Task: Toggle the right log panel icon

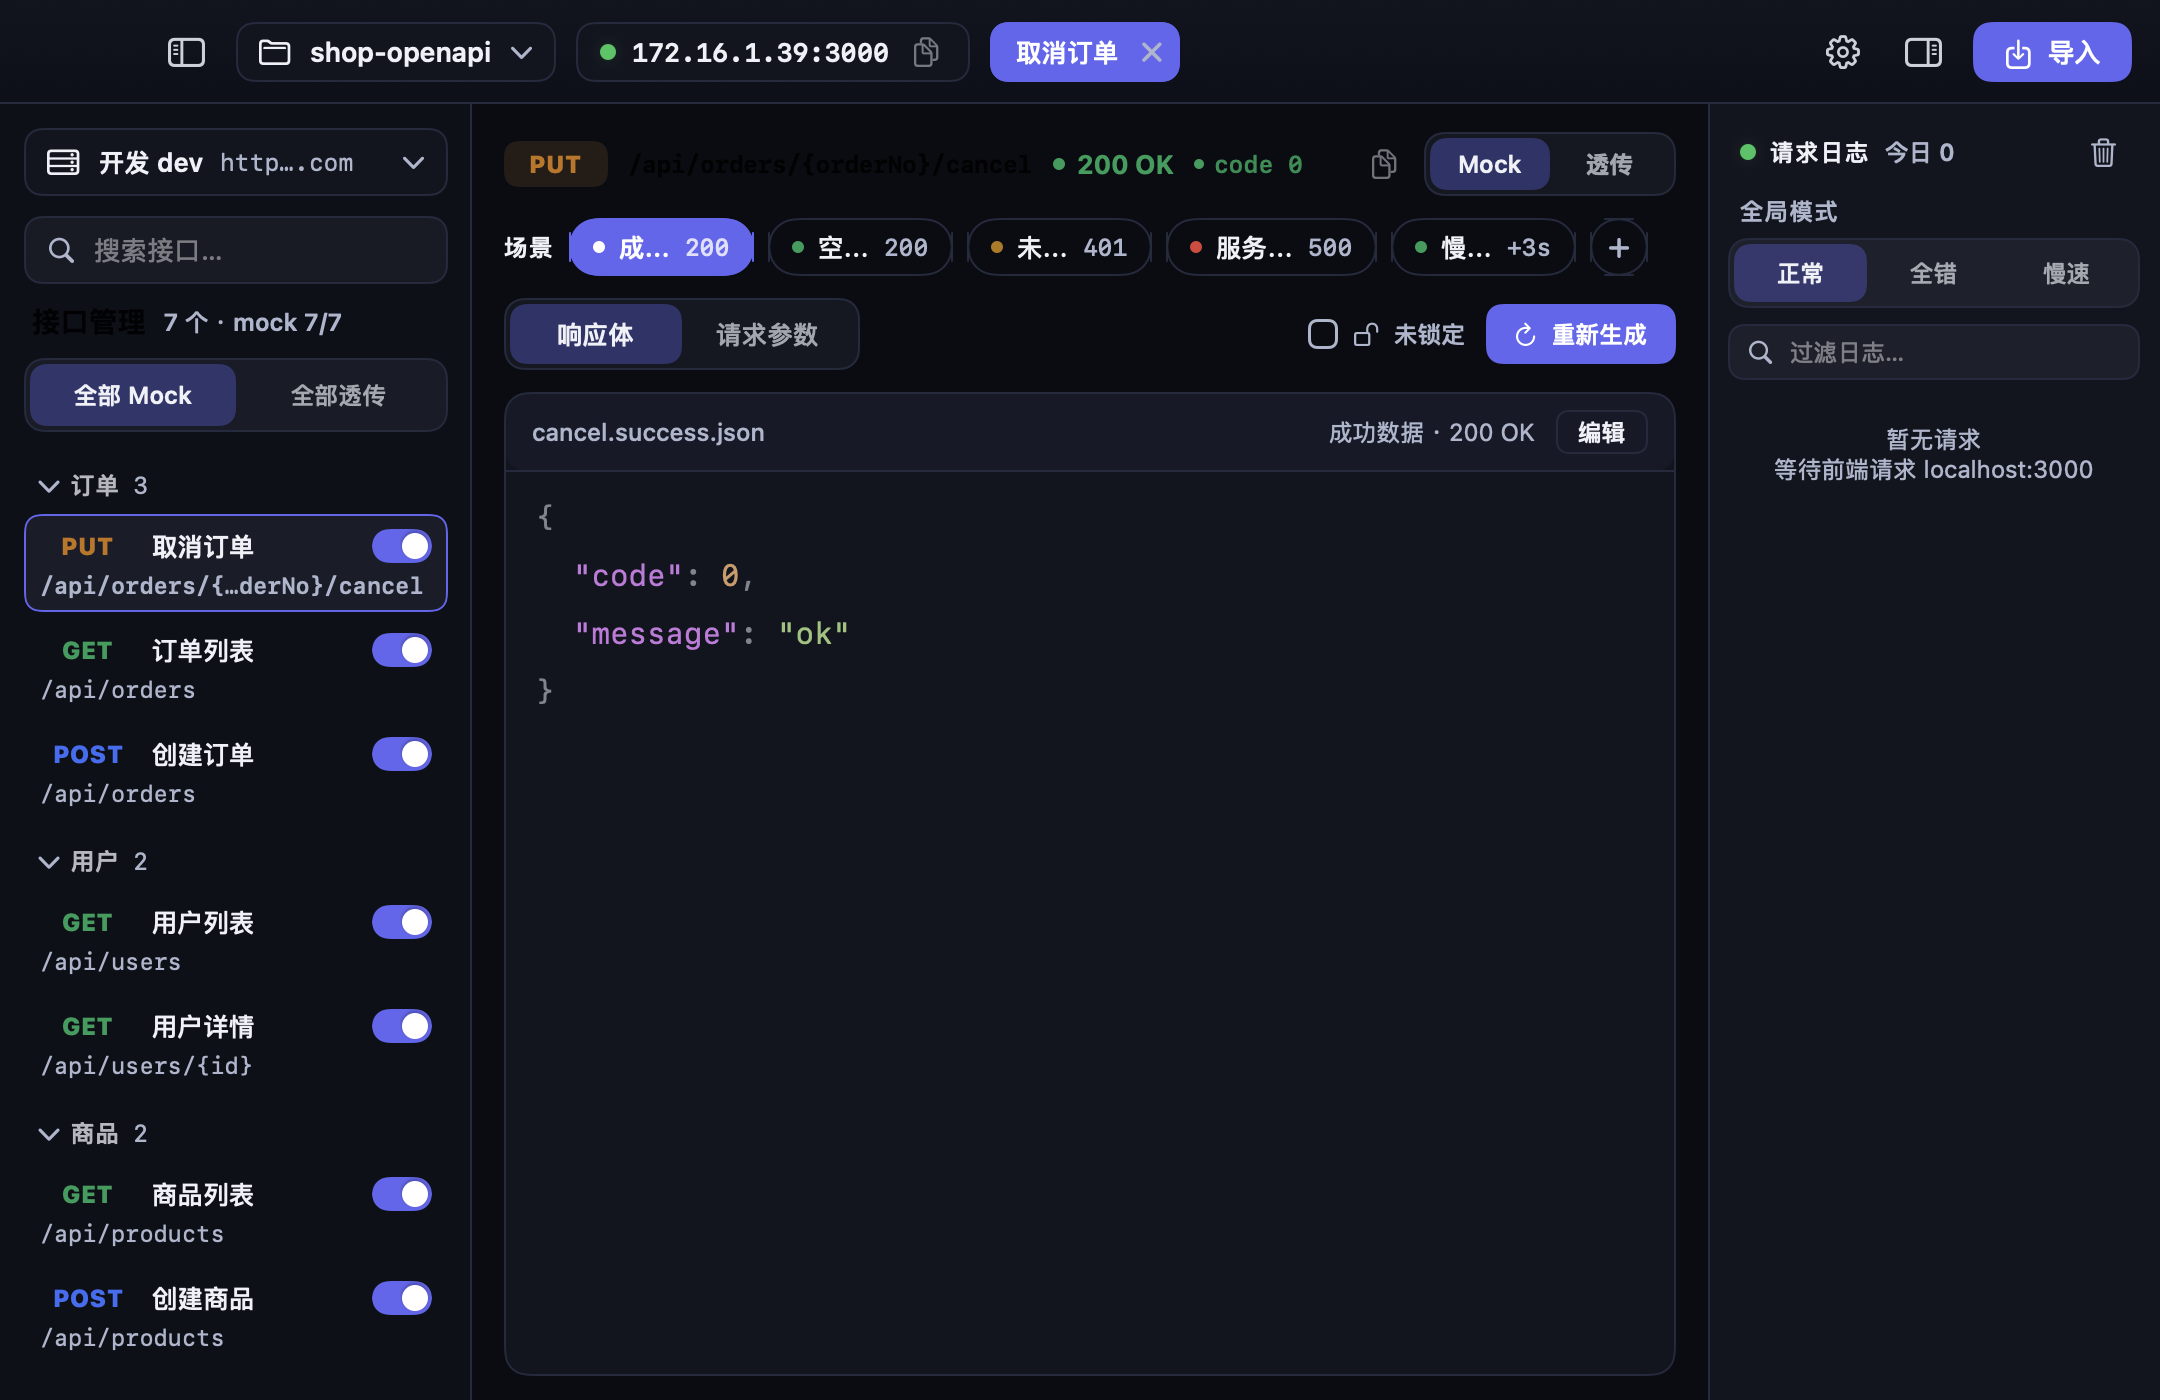Action: pyautogui.click(x=1923, y=52)
